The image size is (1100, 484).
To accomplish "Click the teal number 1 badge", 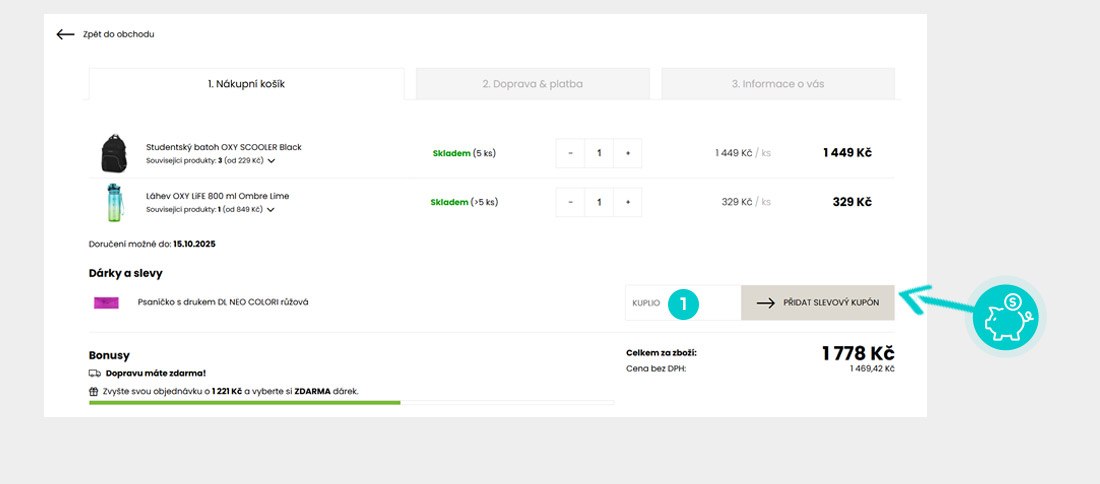I will coord(683,303).
